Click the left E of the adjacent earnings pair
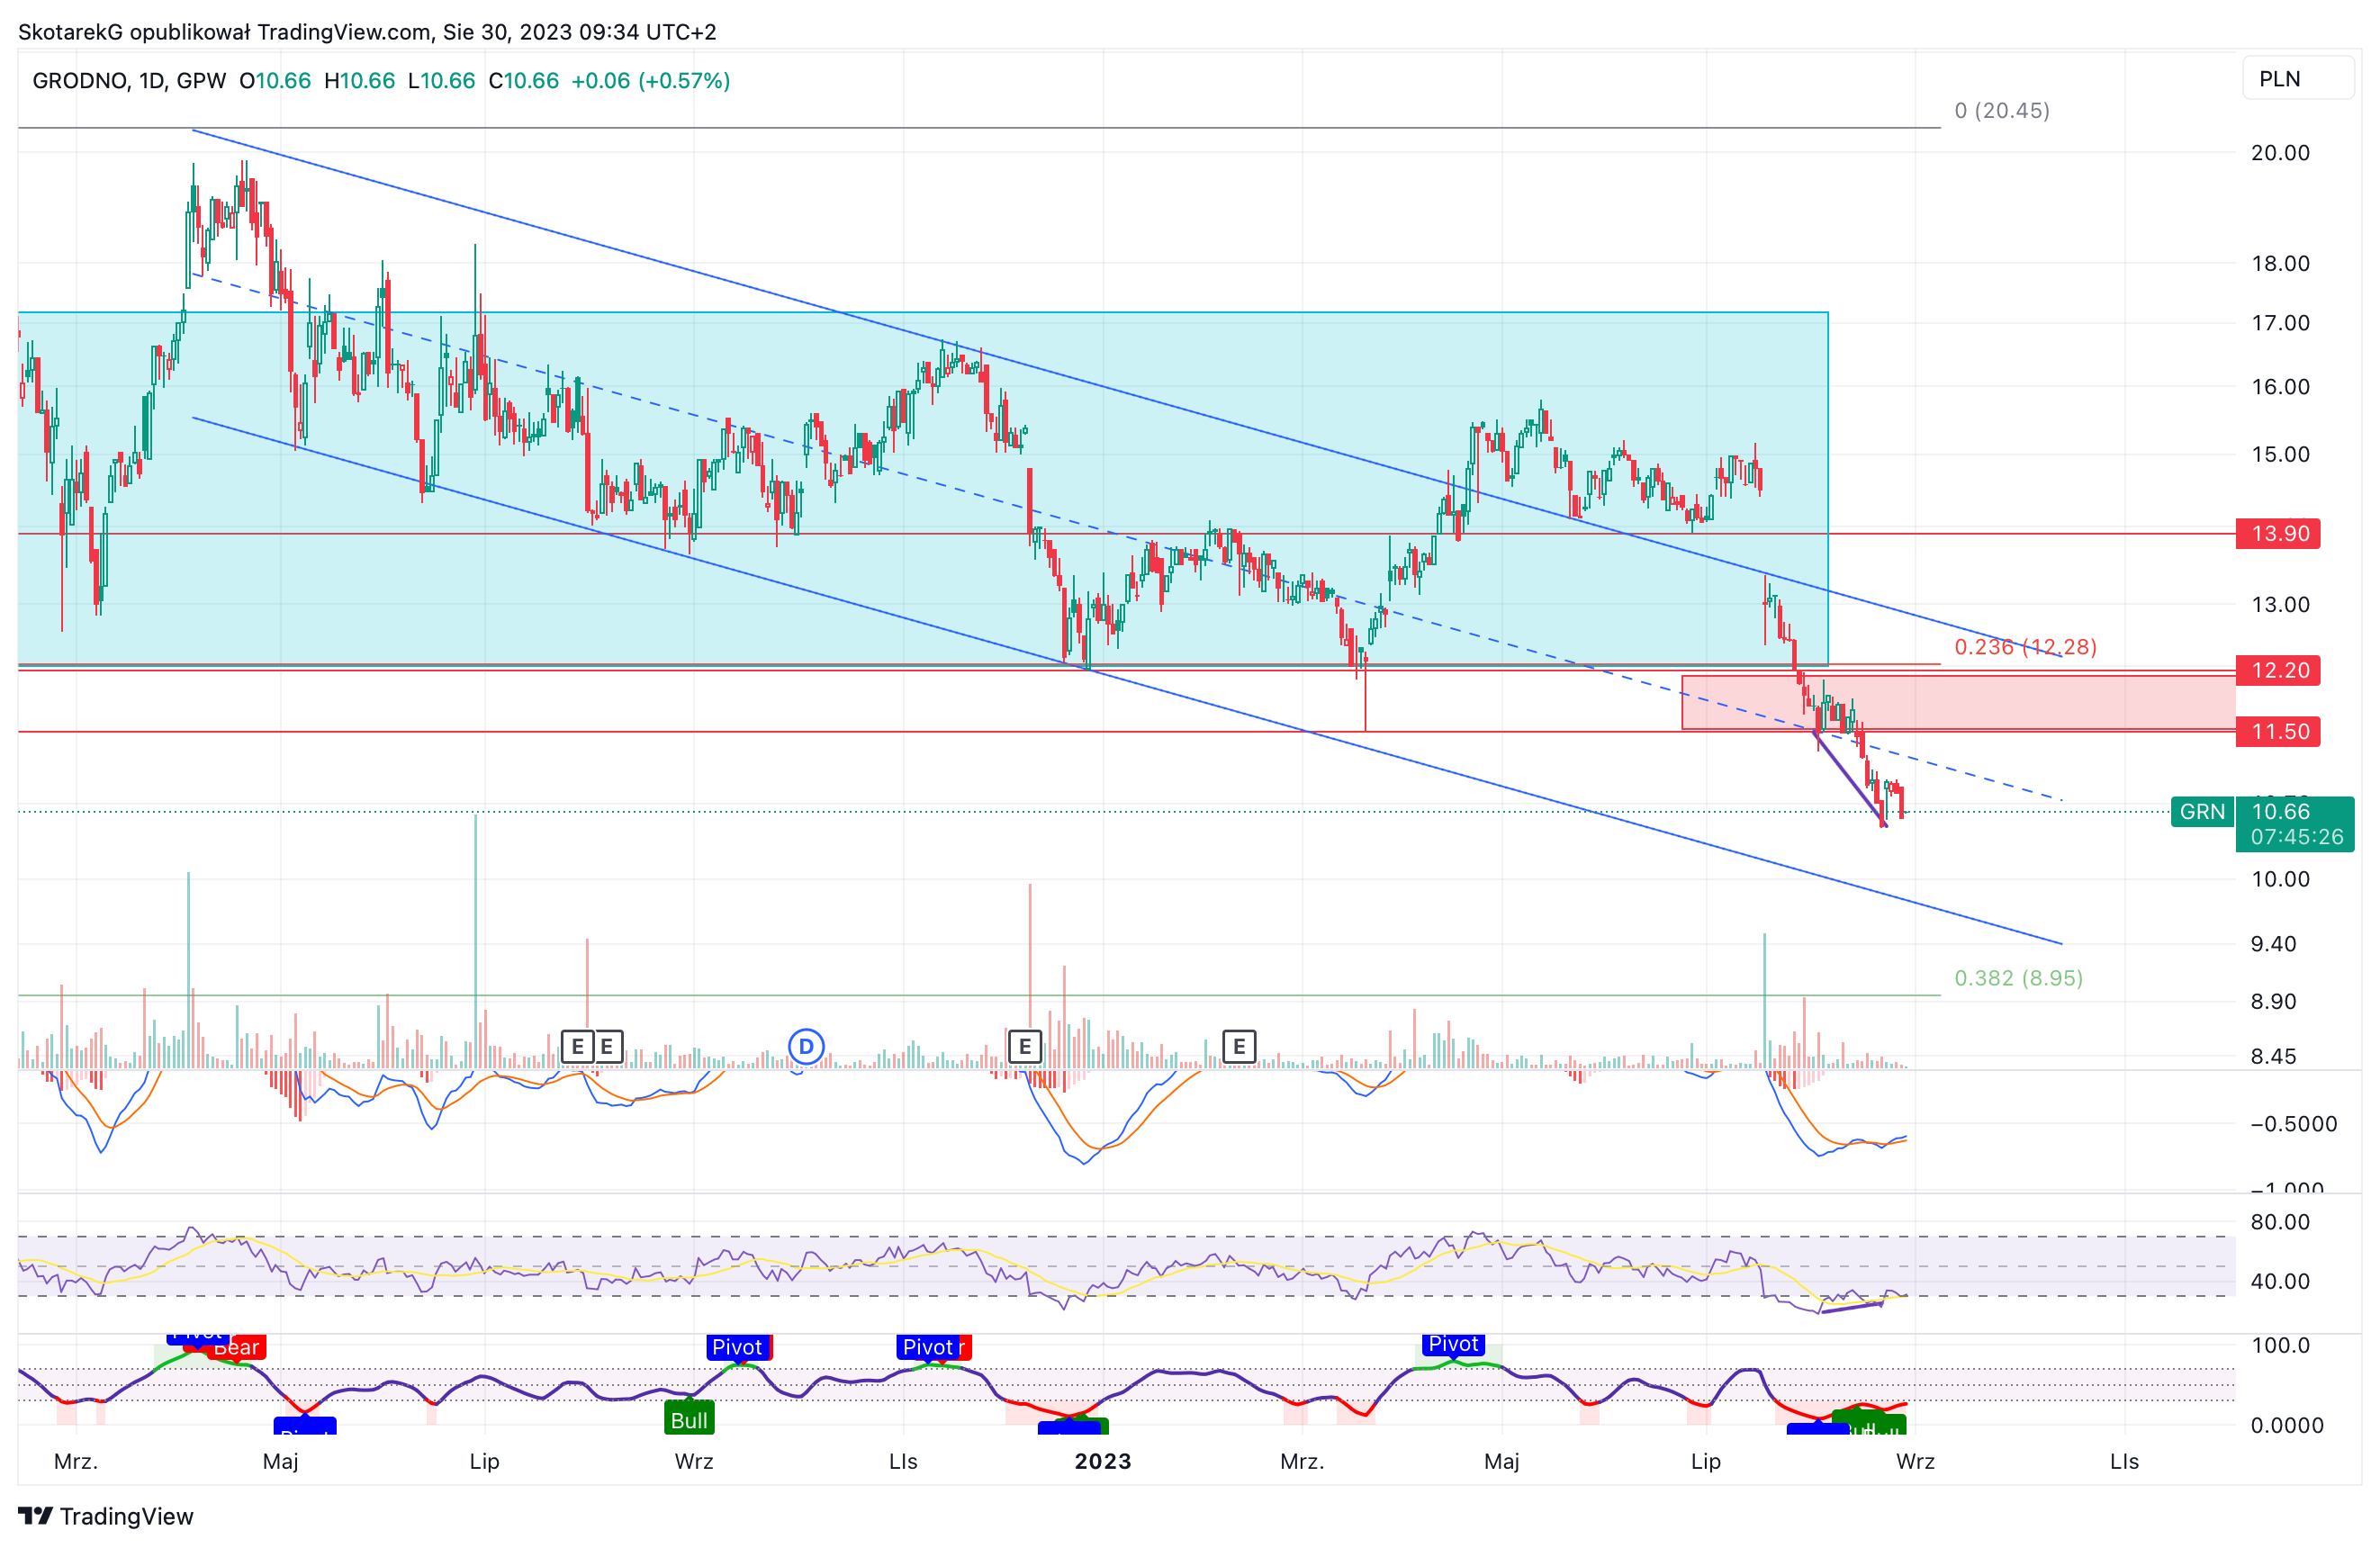 [x=577, y=1046]
